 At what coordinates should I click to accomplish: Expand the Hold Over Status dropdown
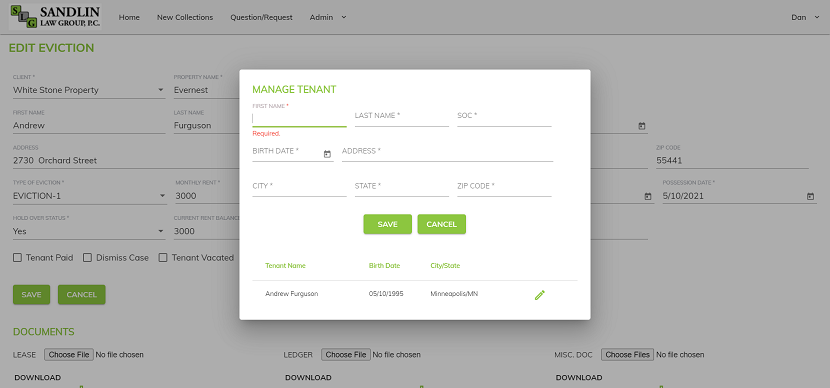[x=89, y=231]
